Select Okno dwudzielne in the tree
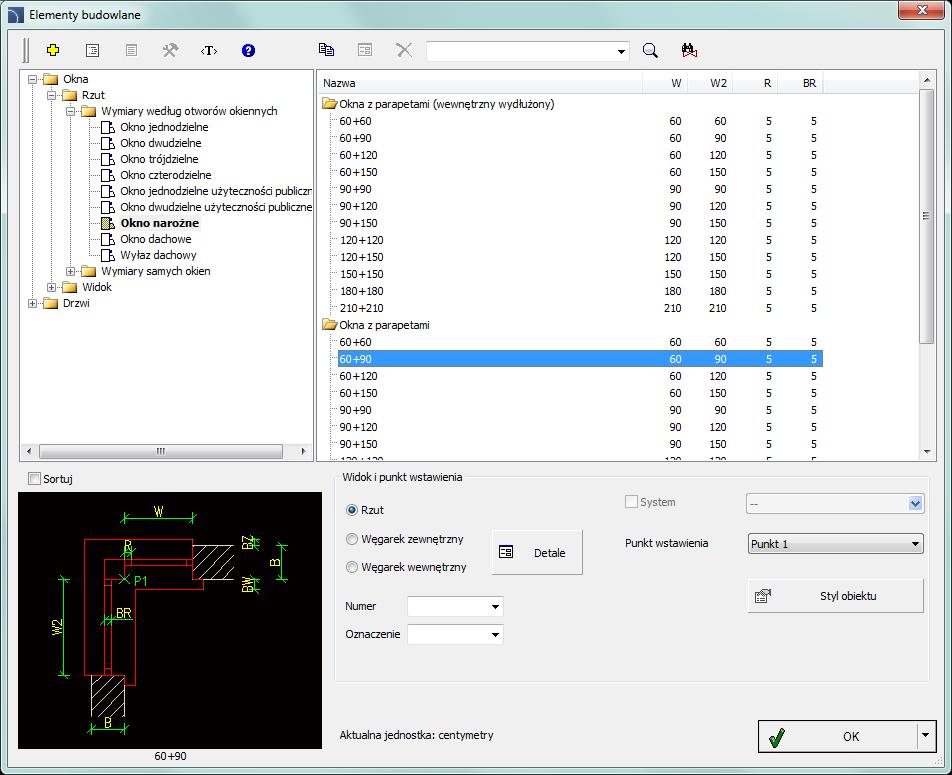This screenshot has width=952, height=775. tap(160, 143)
